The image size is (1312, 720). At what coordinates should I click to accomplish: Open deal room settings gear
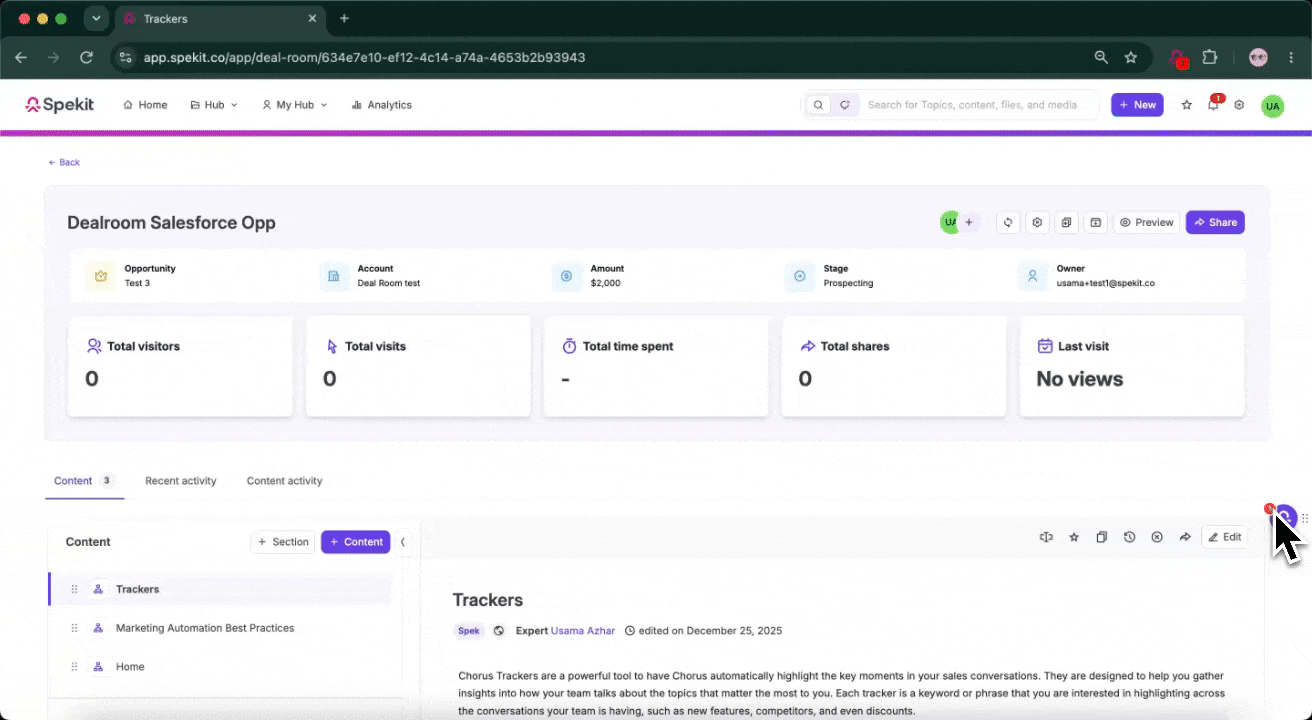pyautogui.click(x=1038, y=222)
